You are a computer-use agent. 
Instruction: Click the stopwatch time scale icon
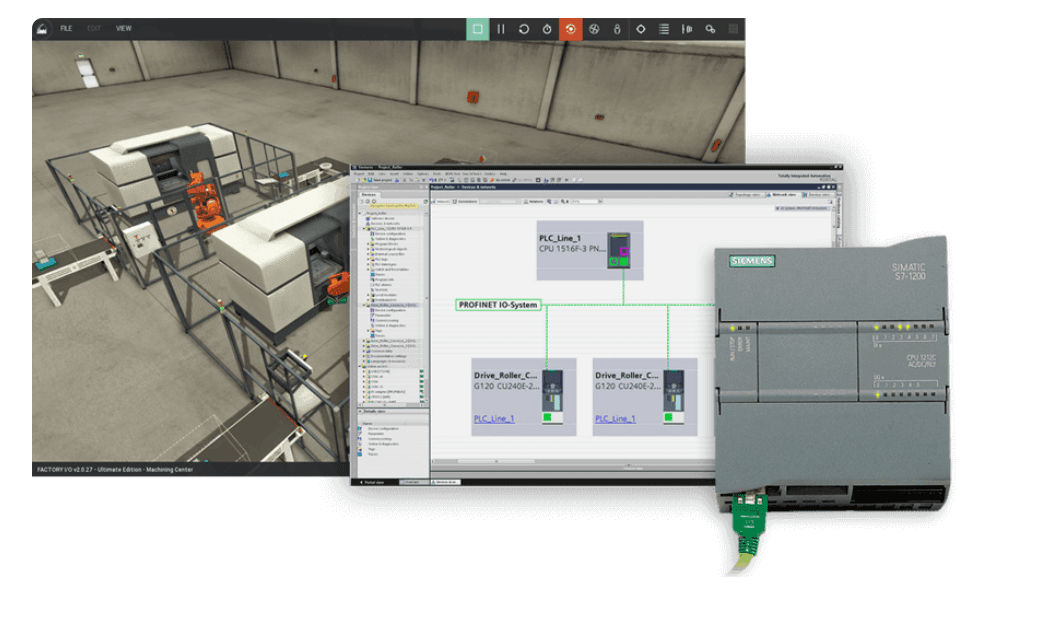click(547, 29)
